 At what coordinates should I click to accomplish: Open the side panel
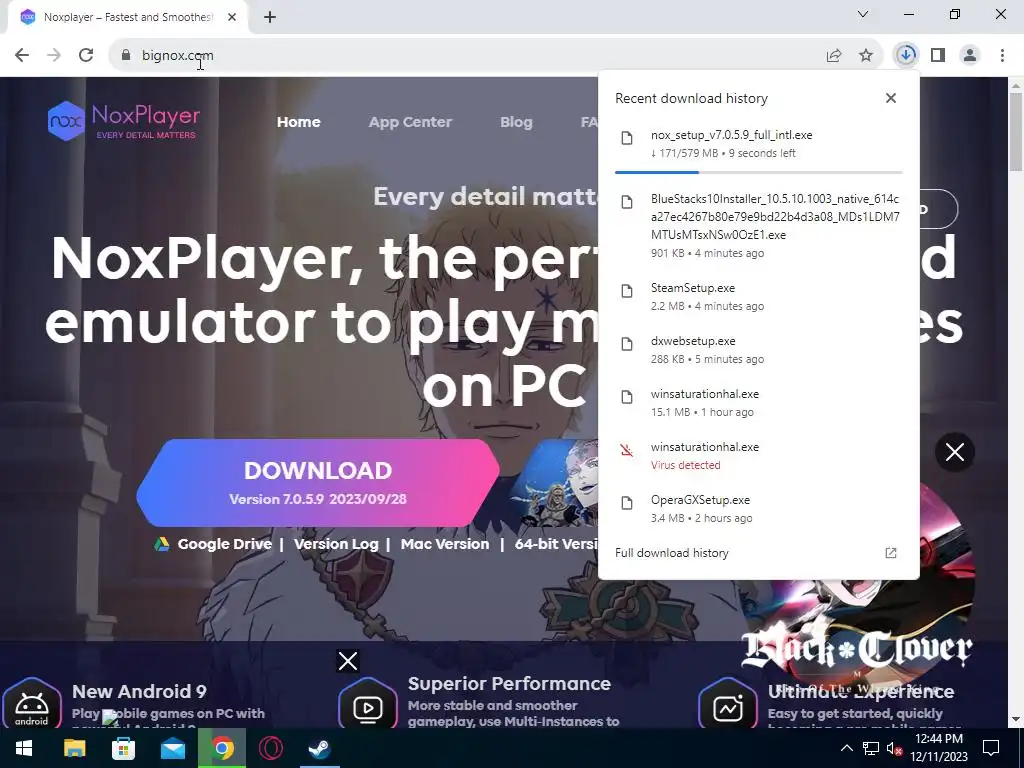click(x=938, y=56)
